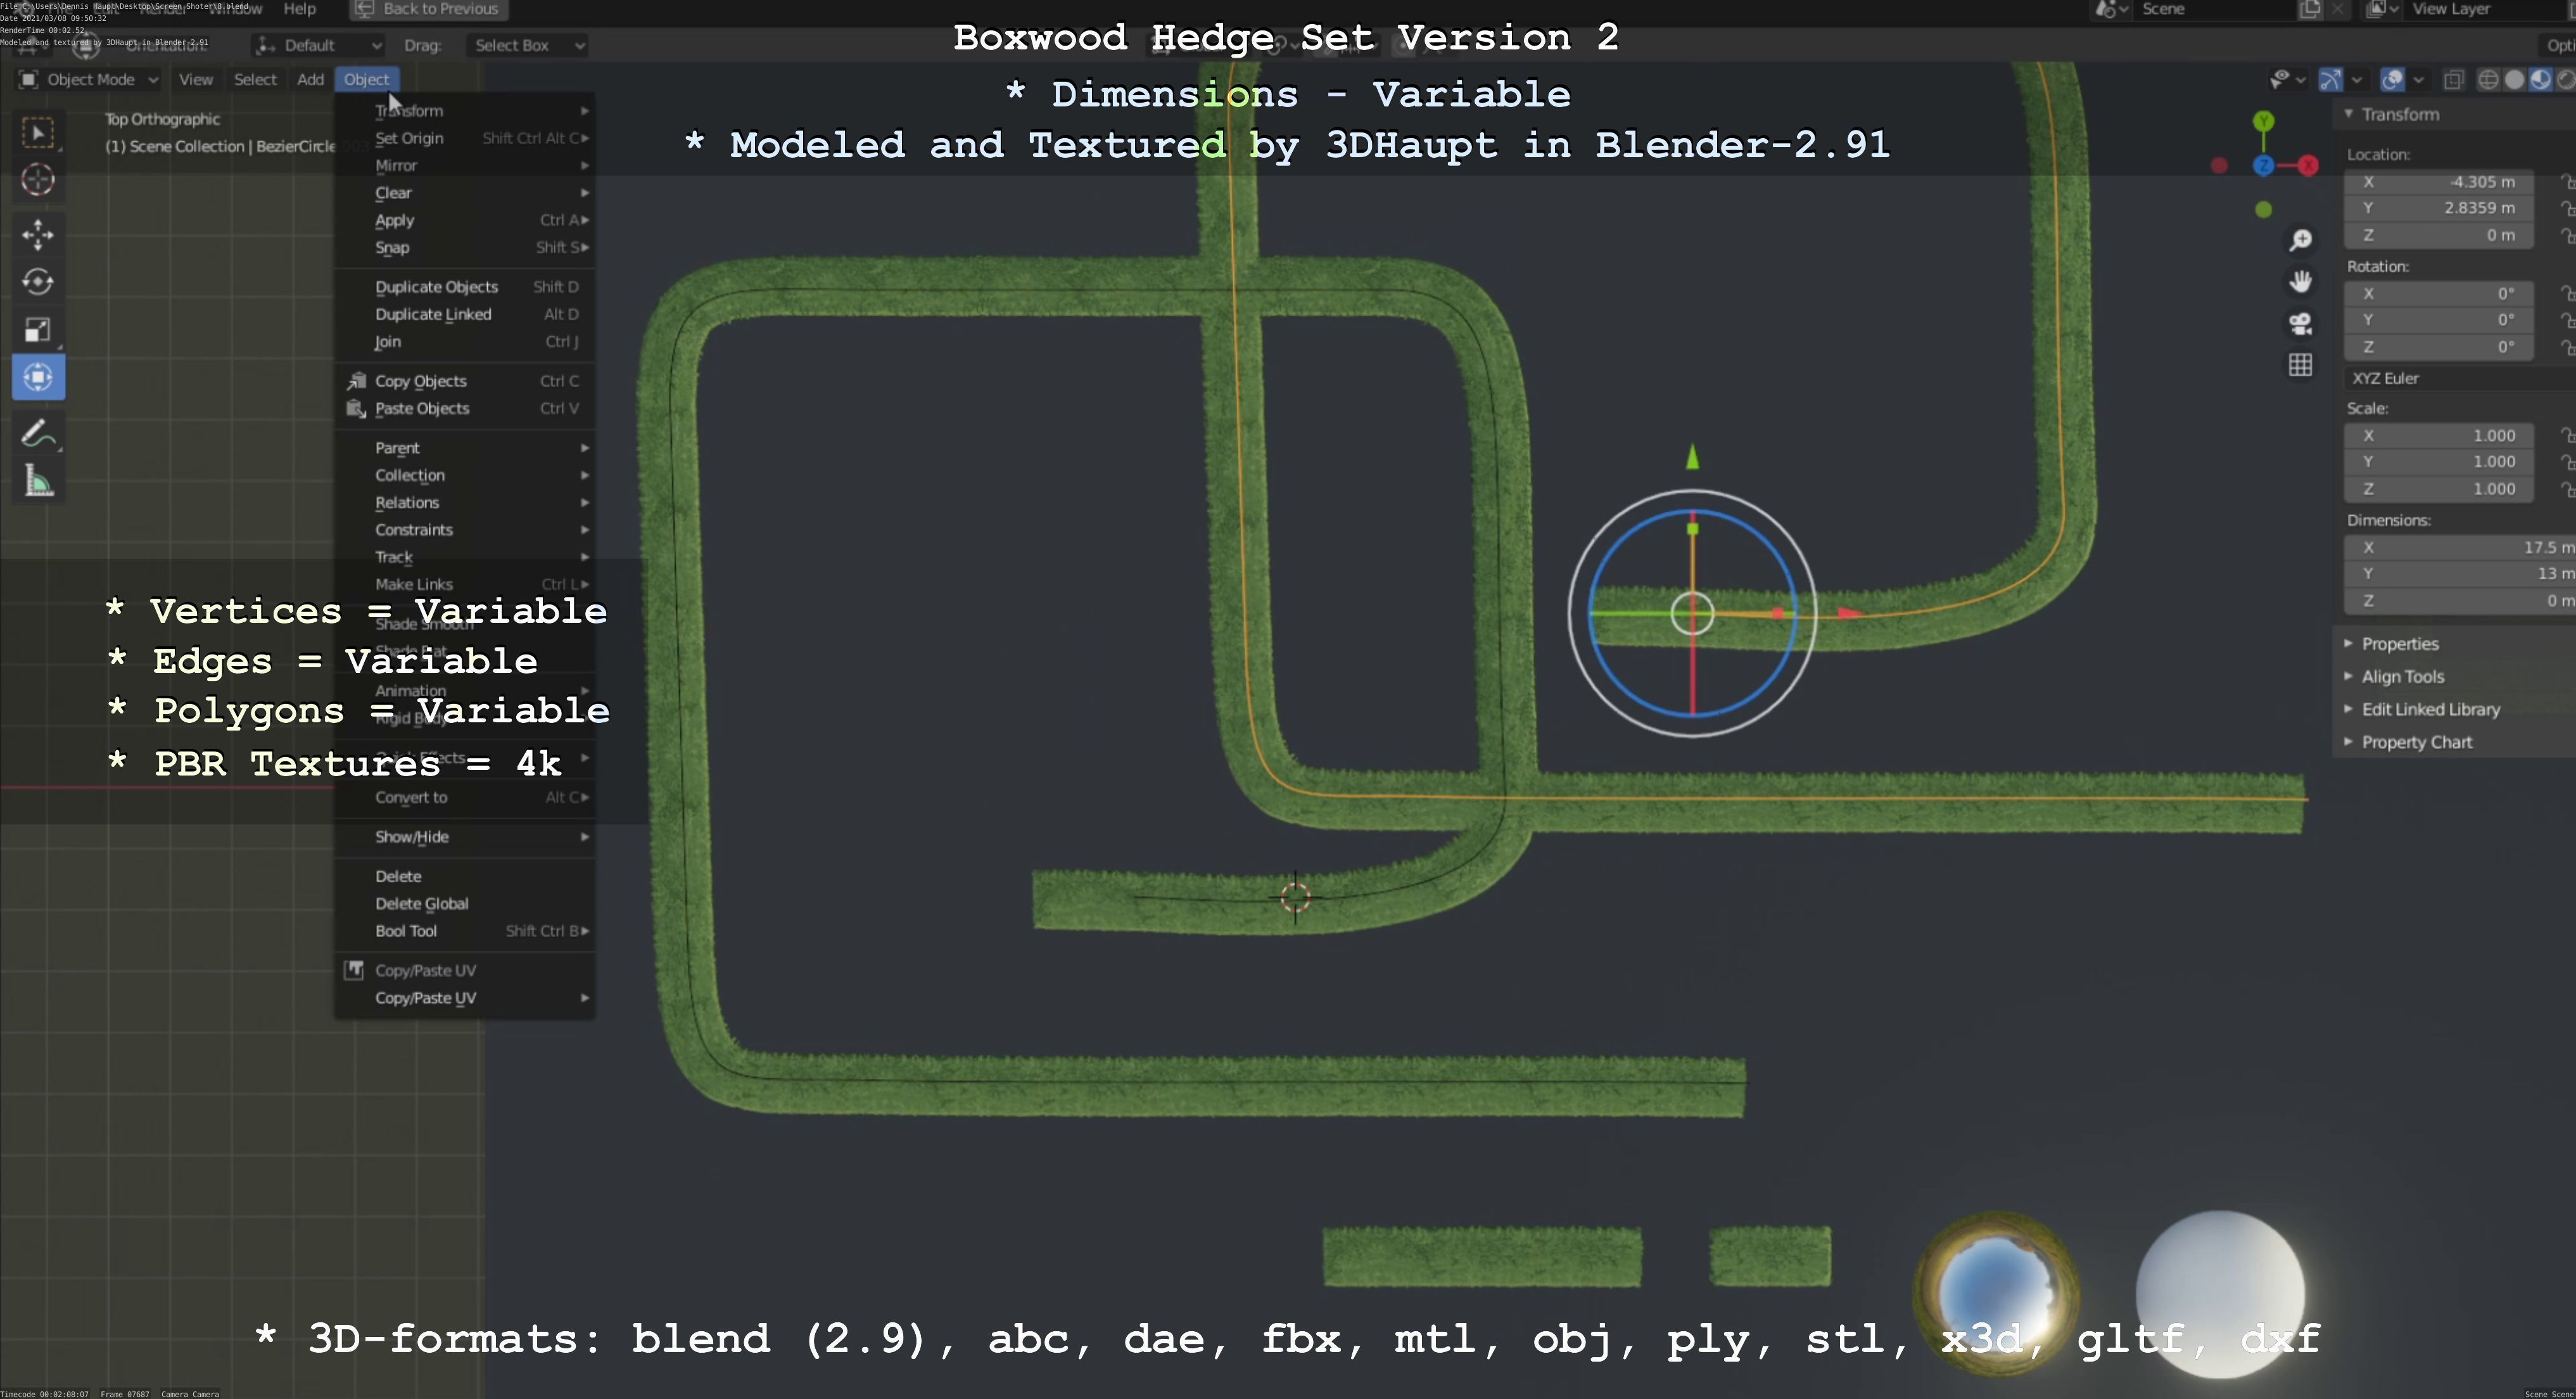The image size is (2576, 1399).
Task: Toggle viewport overlays button
Action: tap(2393, 80)
